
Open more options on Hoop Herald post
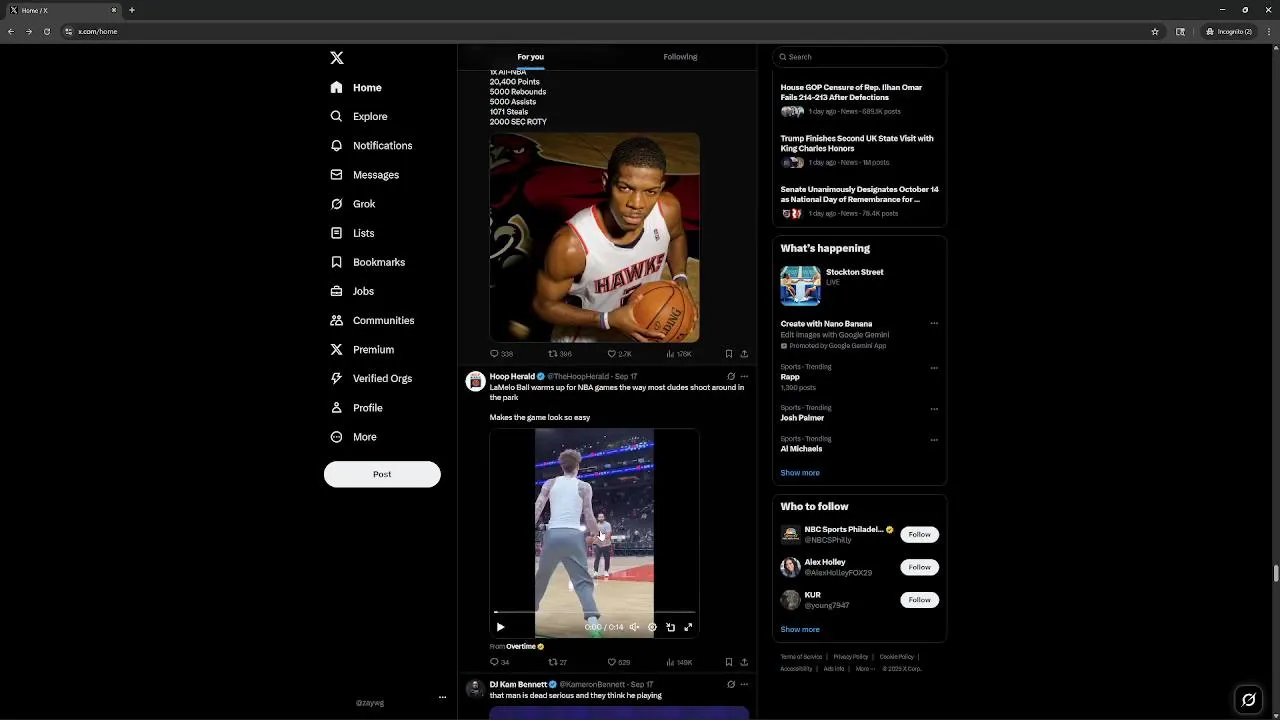pyautogui.click(x=744, y=377)
